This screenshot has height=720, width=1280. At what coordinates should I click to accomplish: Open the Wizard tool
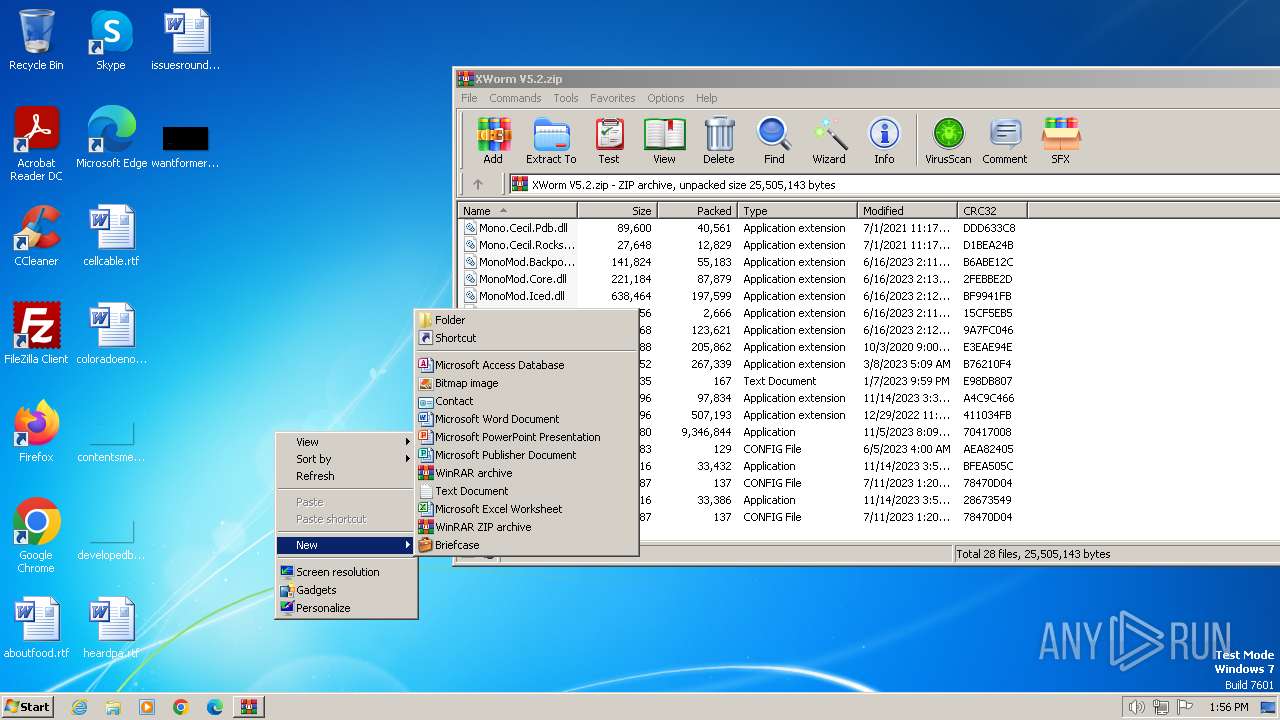click(829, 141)
